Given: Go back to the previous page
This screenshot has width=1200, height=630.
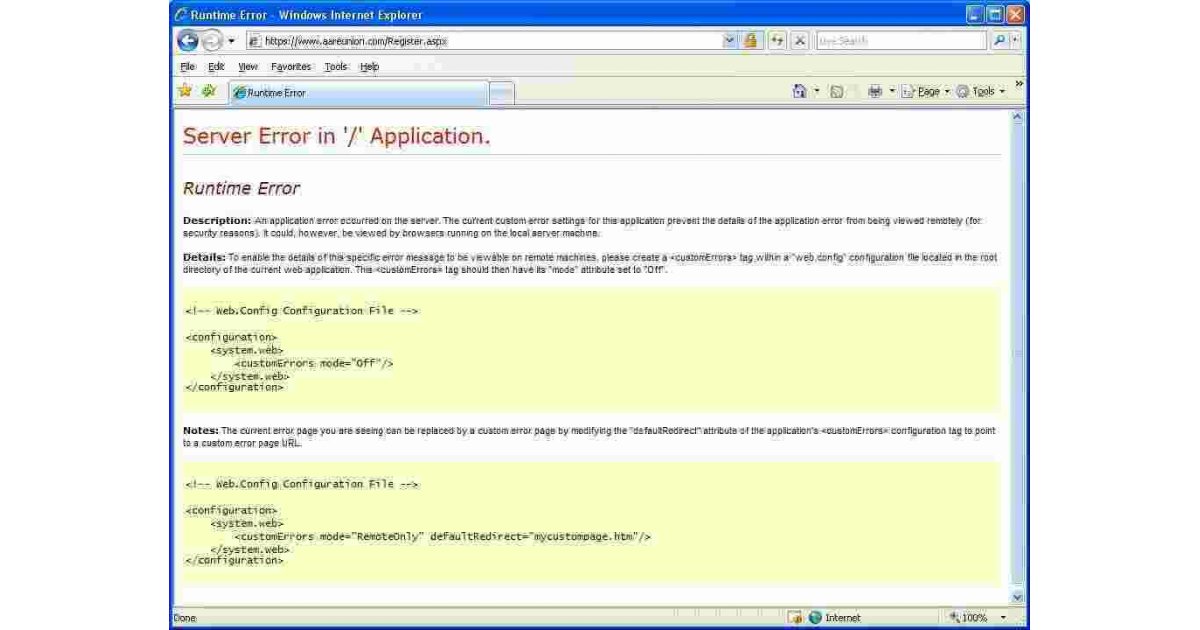Looking at the screenshot, I should click(190, 41).
